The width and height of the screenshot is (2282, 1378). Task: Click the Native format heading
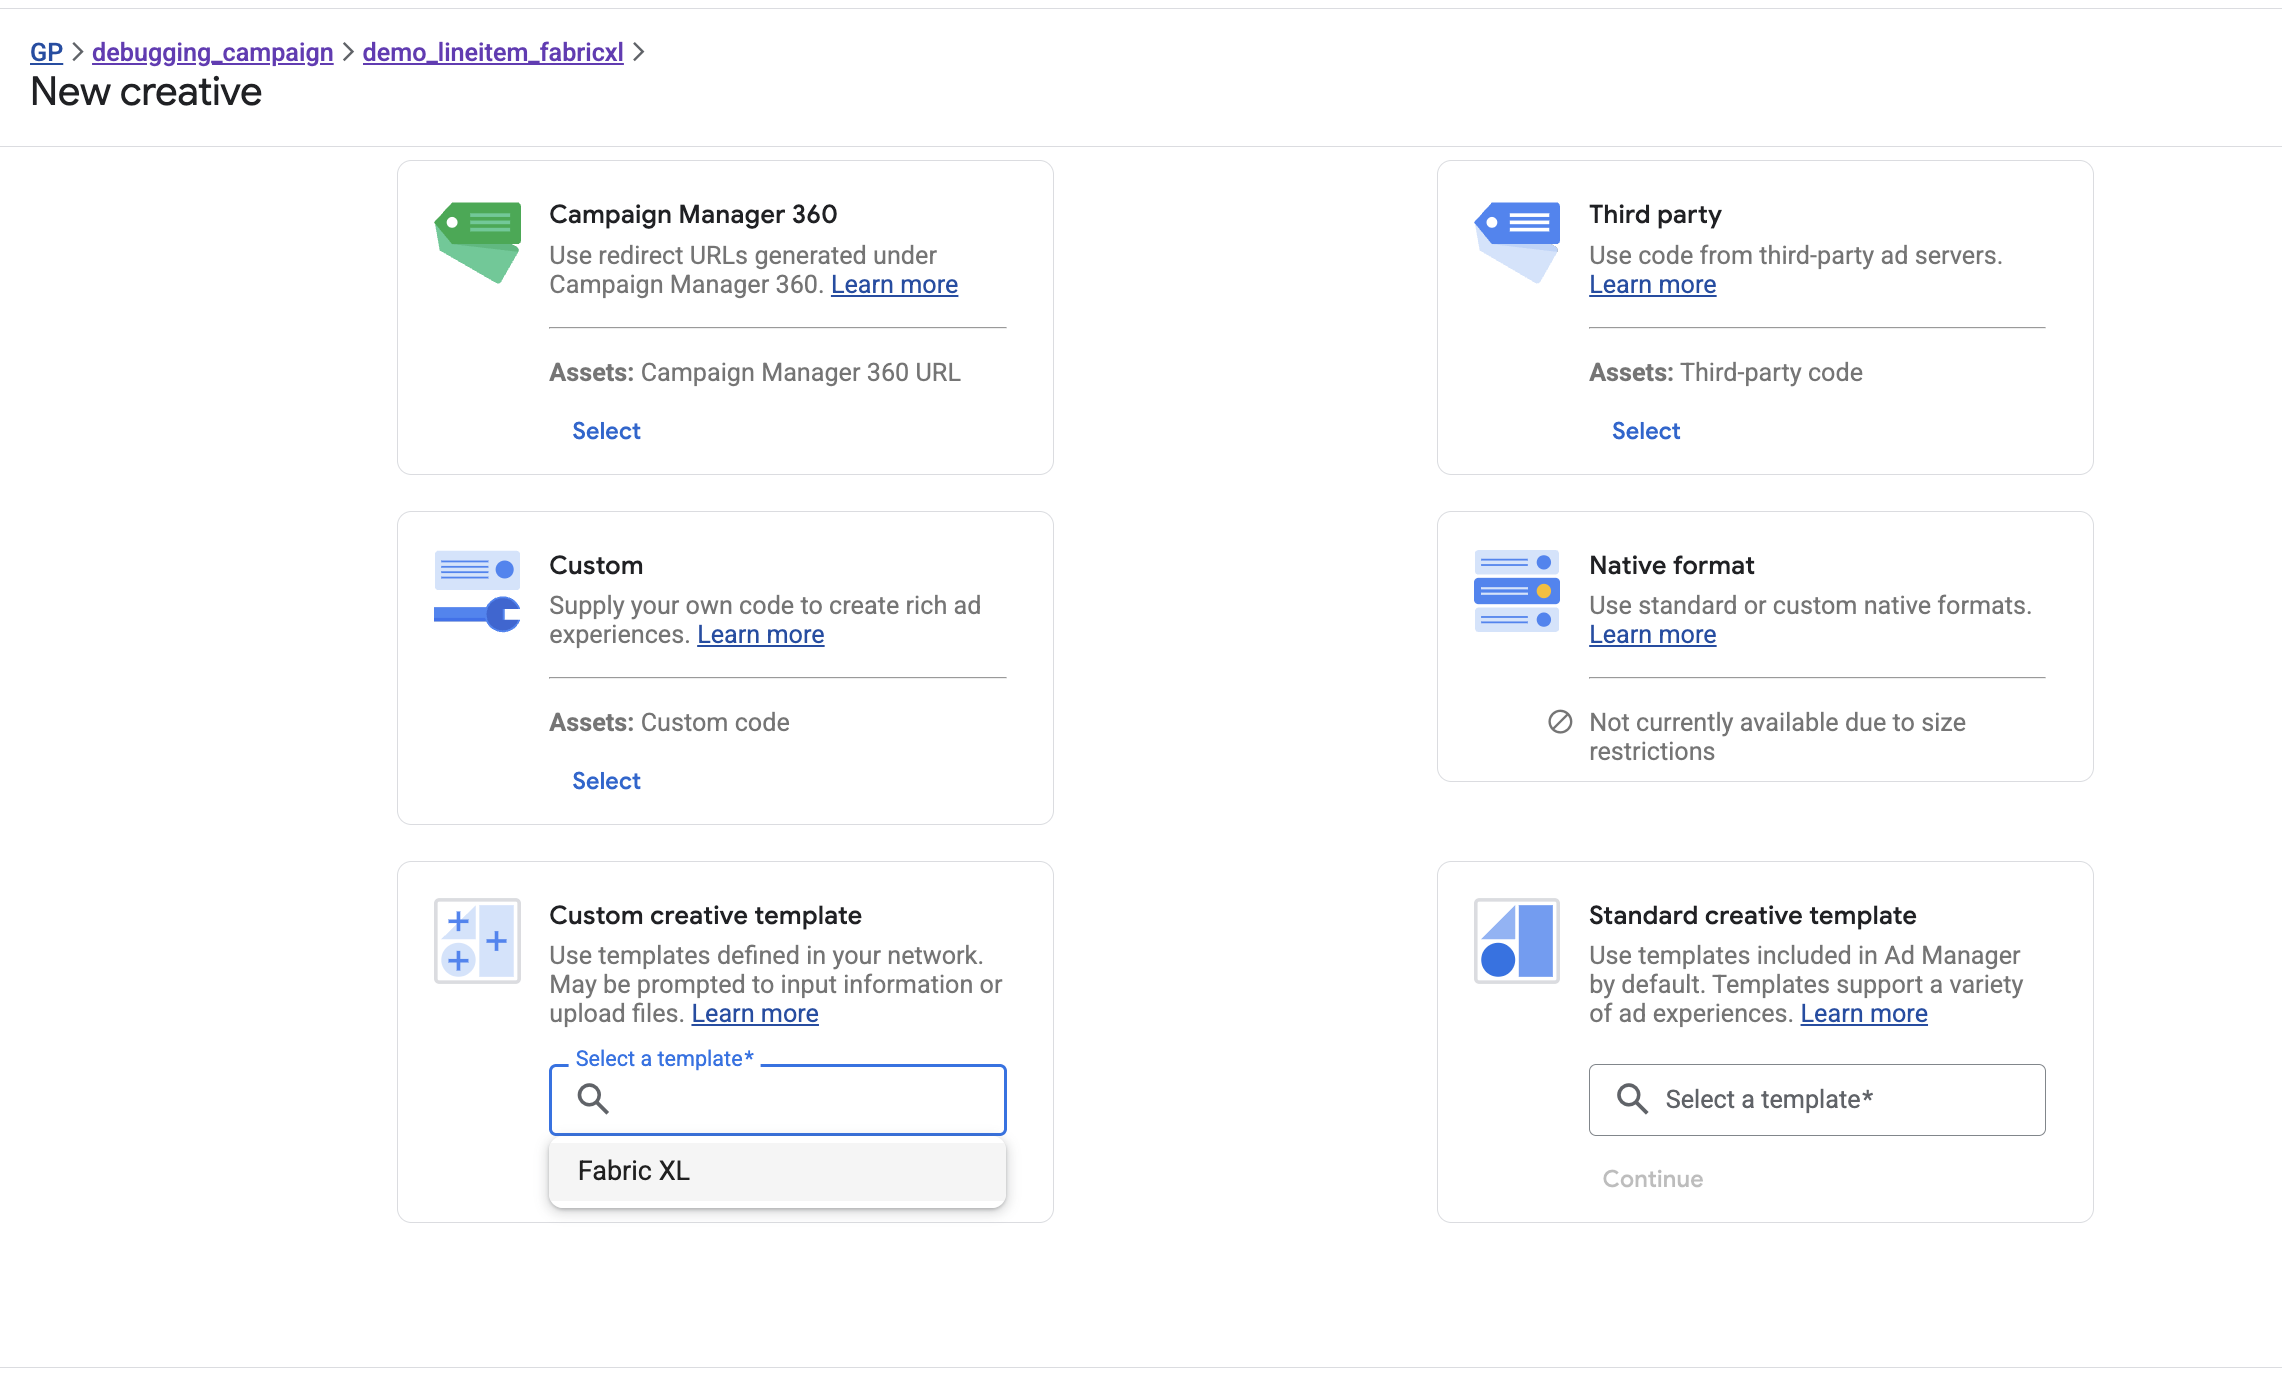tap(1671, 565)
